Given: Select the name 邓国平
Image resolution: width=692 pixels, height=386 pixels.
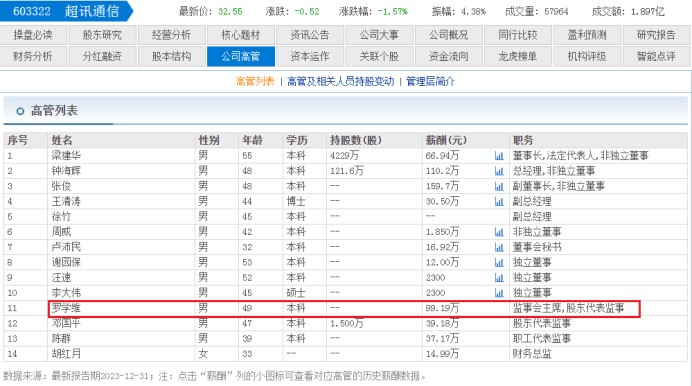Looking at the screenshot, I should (x=66, y=323).
